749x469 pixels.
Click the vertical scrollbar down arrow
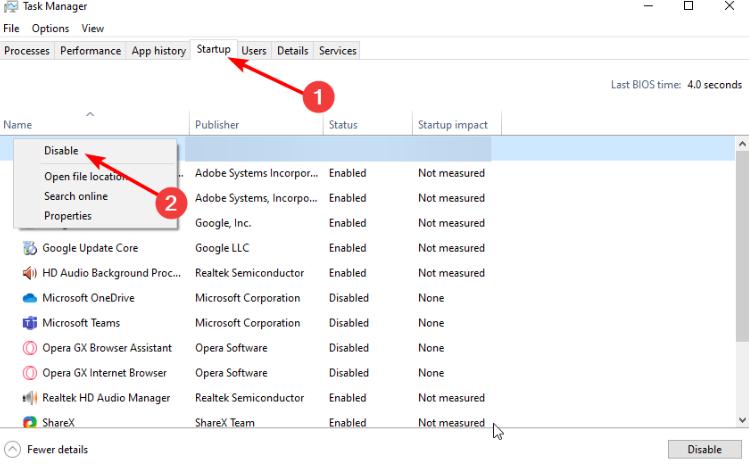pos(742,421)
